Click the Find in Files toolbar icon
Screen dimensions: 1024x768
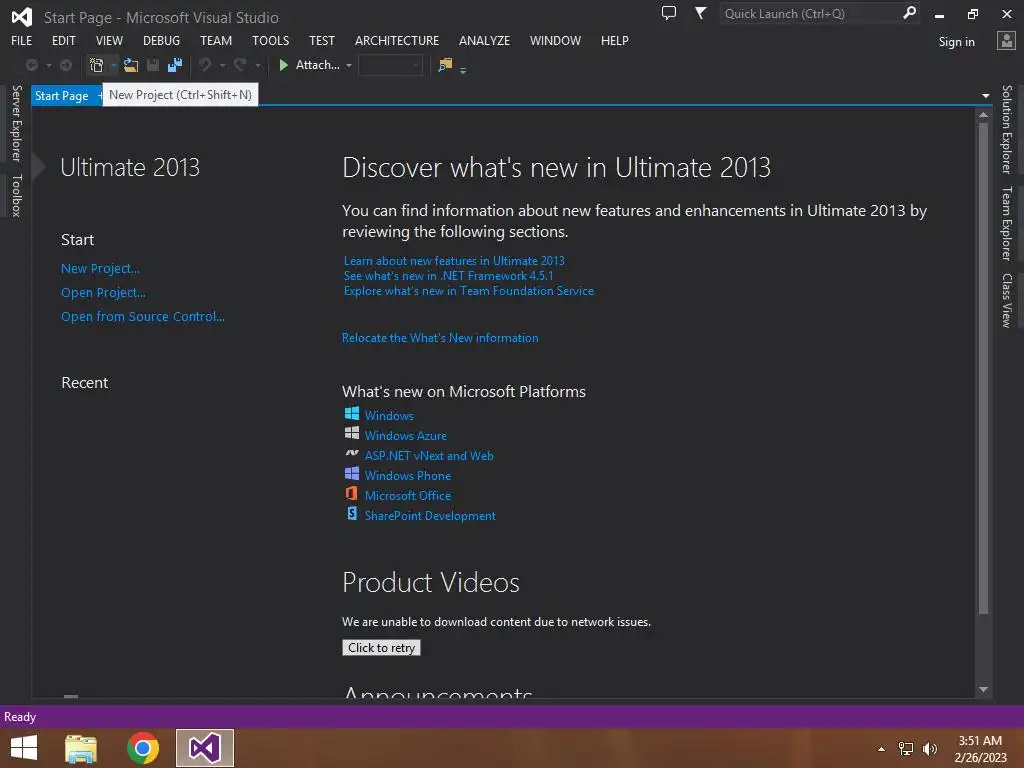click(445, 65)
